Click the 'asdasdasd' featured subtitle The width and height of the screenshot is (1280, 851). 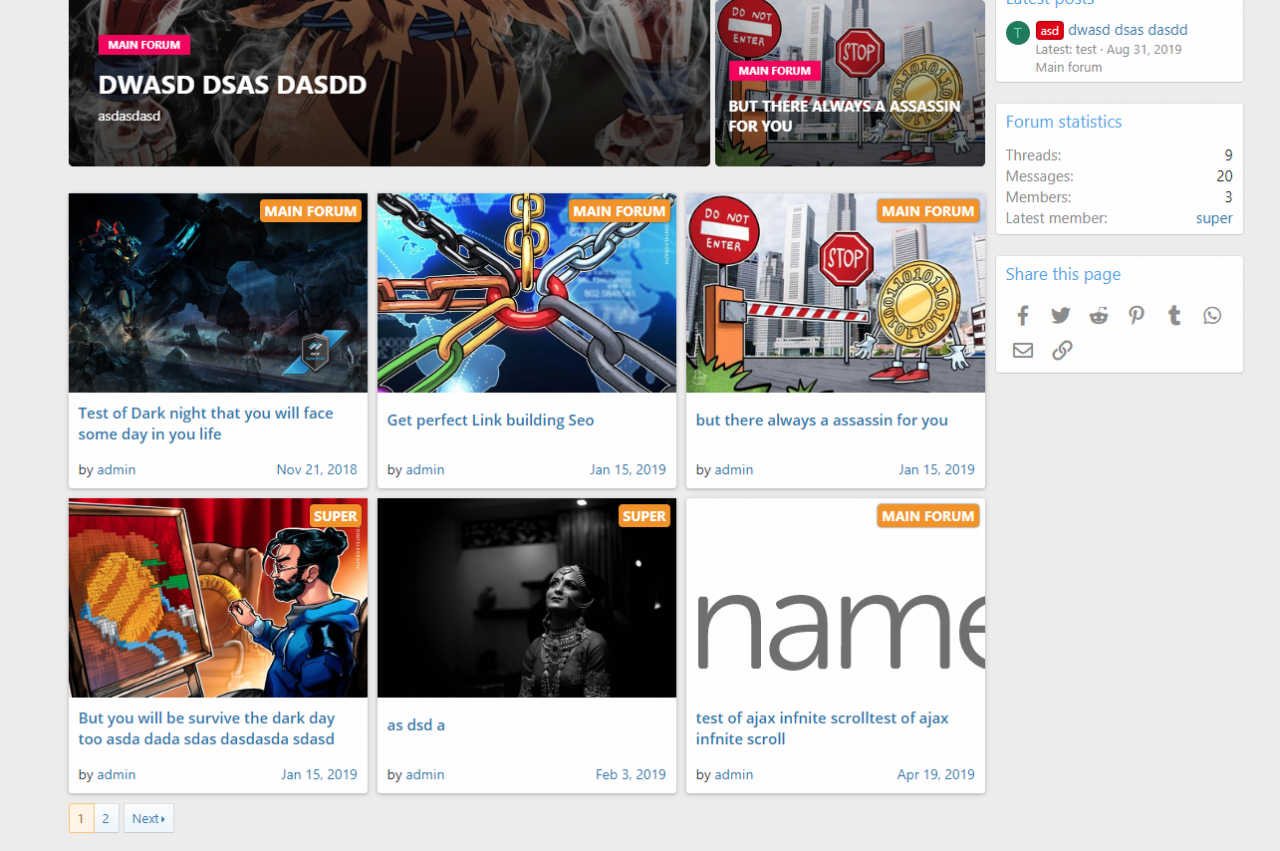click(x=129, y=116)
